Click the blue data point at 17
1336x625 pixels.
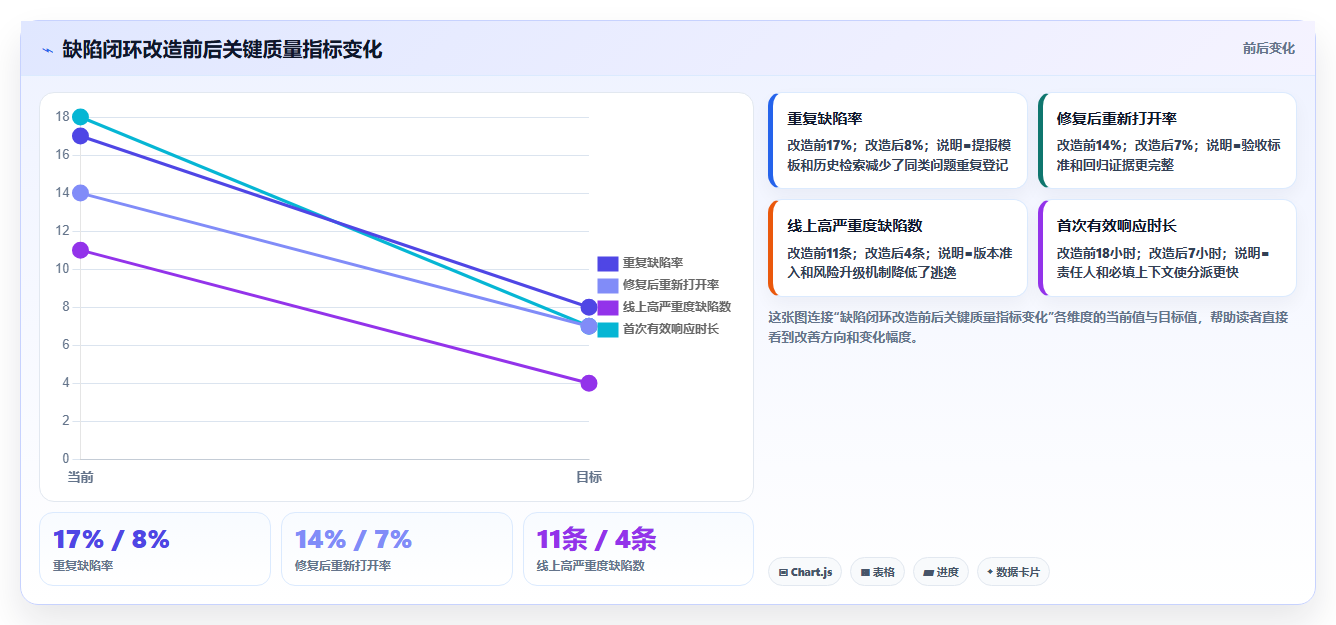pos(81,136)
